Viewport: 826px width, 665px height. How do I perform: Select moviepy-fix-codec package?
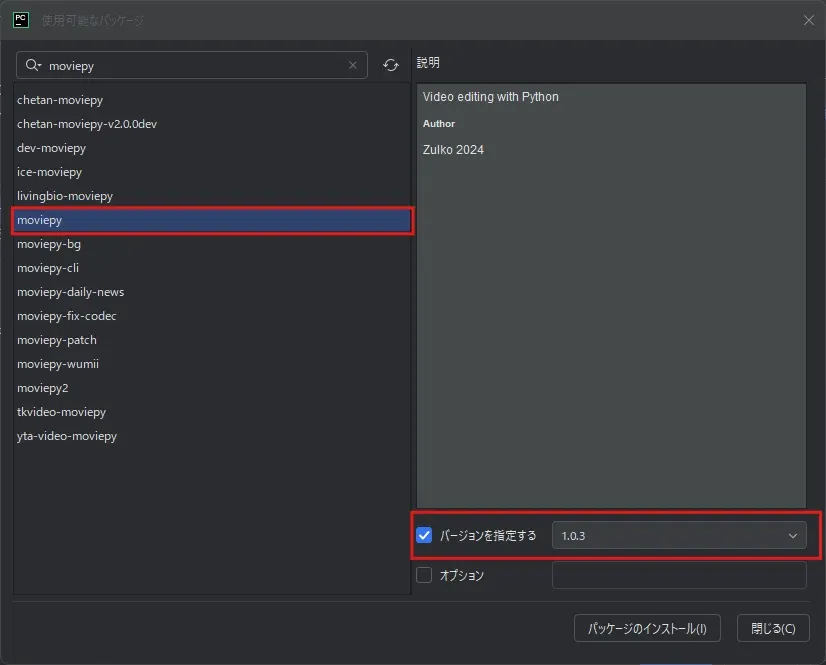[x=212, y=316]
